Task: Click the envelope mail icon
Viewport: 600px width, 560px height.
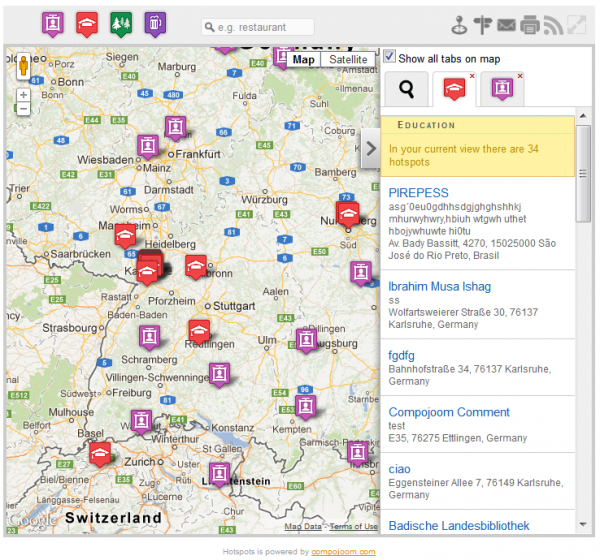Action: tap(507, 26)
